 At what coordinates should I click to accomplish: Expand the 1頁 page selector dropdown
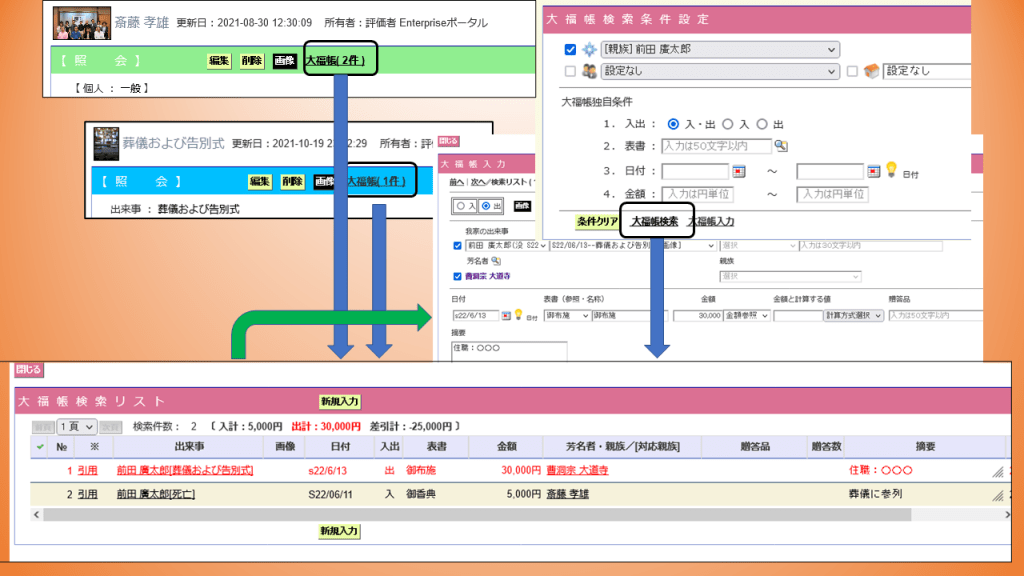pos(76,426)
